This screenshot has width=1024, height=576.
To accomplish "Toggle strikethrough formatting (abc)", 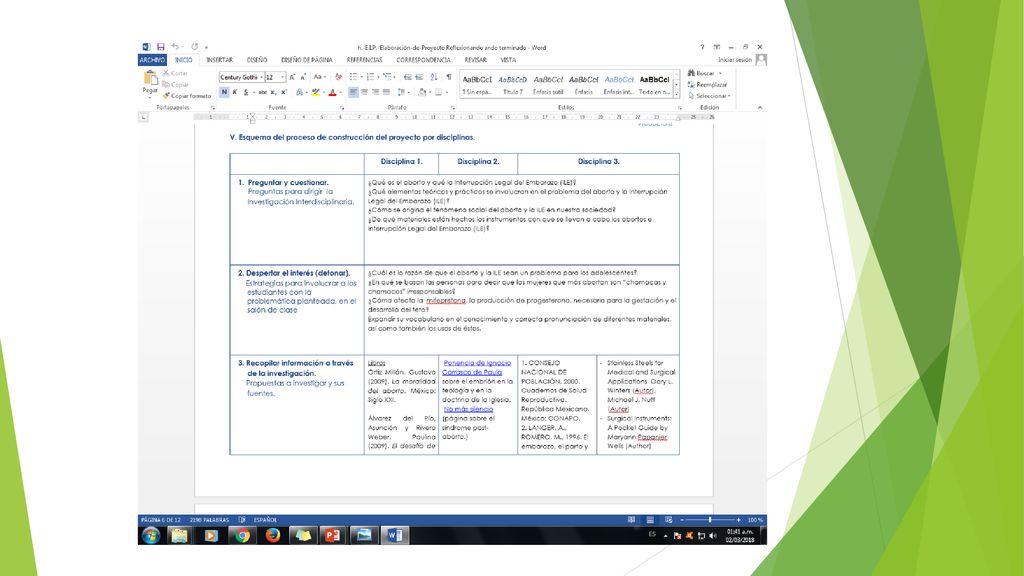I will click(262, 93).
